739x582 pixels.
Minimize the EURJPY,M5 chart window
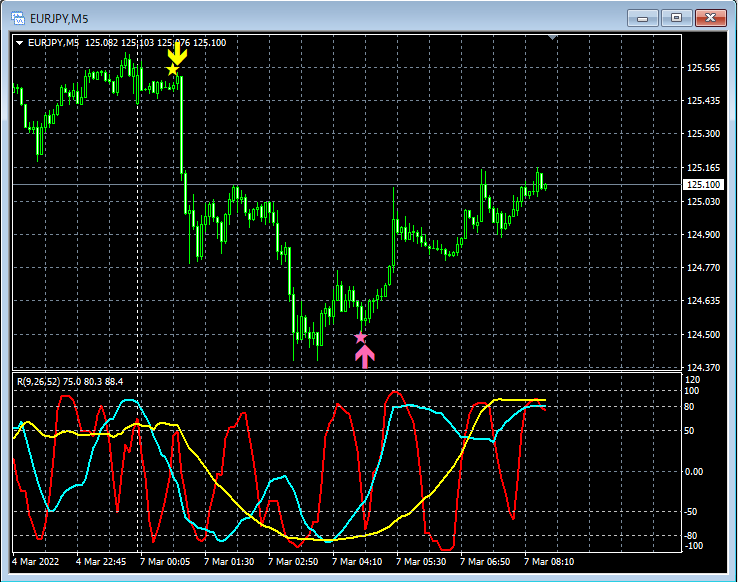(x=642, y=18)
